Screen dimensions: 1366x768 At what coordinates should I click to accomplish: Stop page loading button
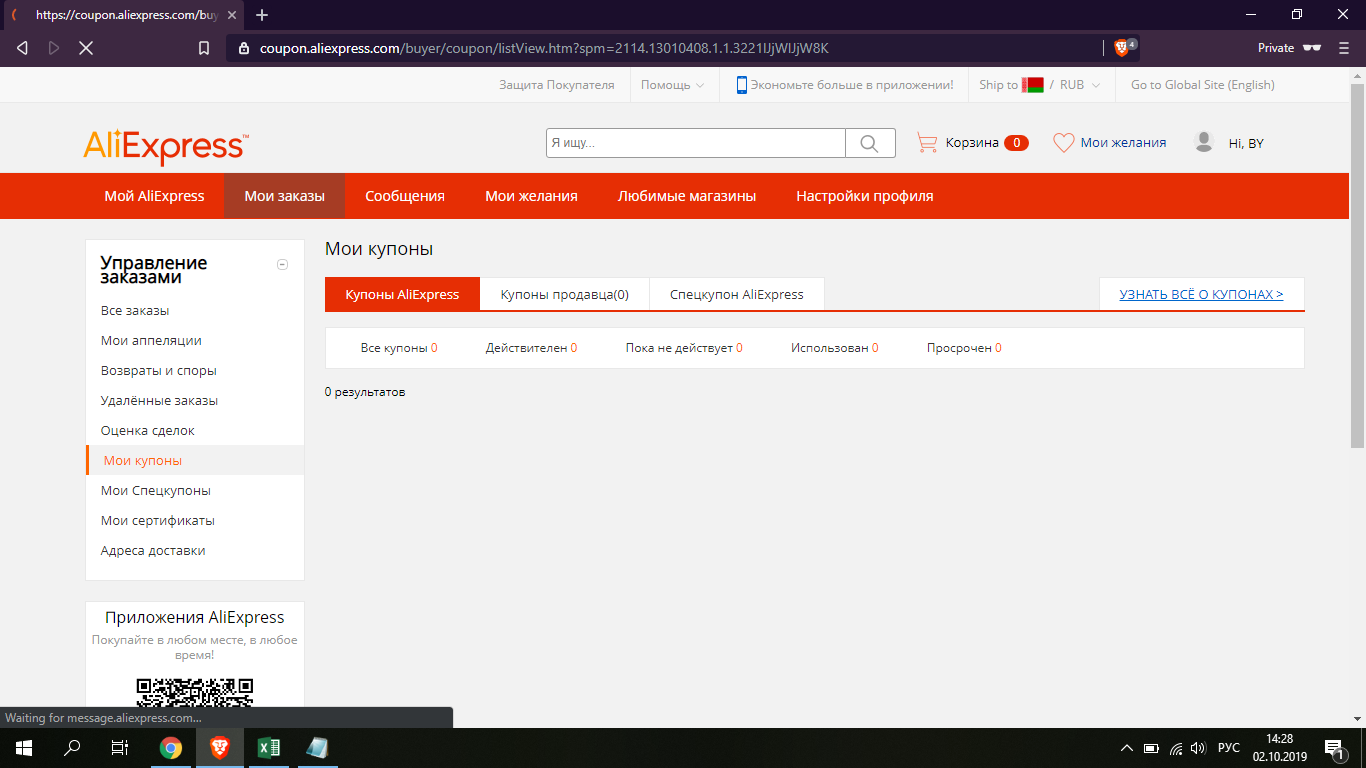click(86, 48)
